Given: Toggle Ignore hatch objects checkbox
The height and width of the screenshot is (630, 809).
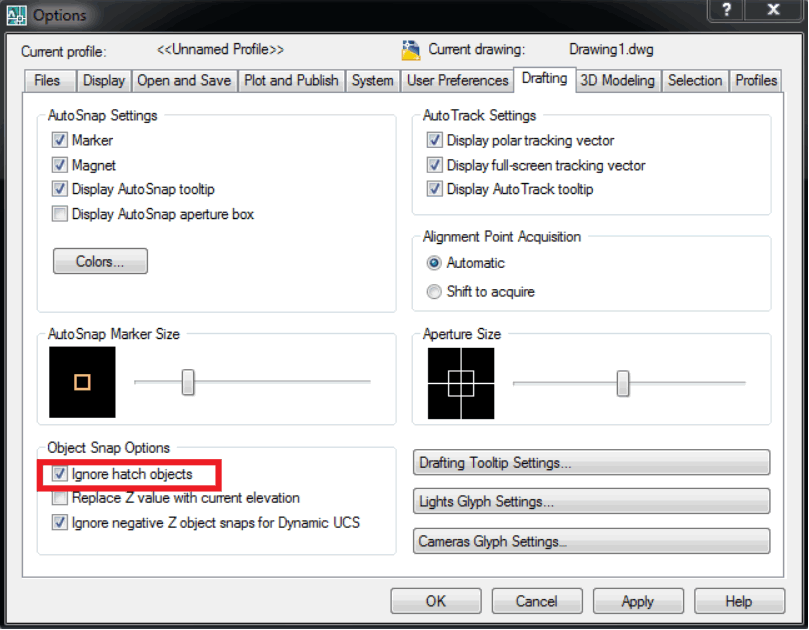Looking at the screenshot, I should point(60,474).
